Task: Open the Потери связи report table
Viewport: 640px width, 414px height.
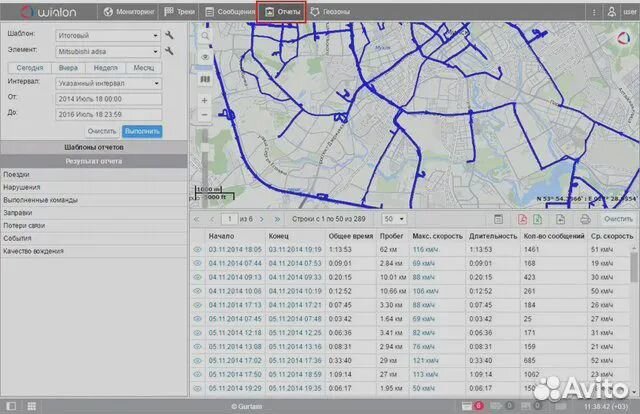Action: 94,225
